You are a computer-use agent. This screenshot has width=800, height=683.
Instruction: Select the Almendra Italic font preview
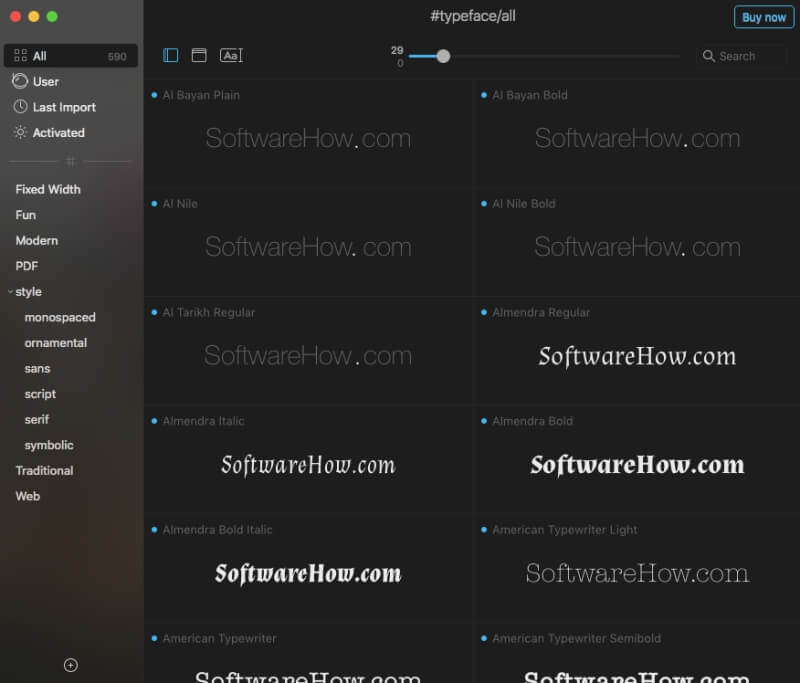[308, 465]
